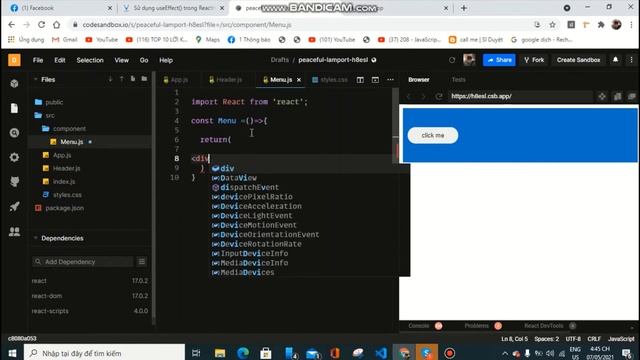
Task: Open Deployment rocket icon in sidebar
Action: point(14,207)
